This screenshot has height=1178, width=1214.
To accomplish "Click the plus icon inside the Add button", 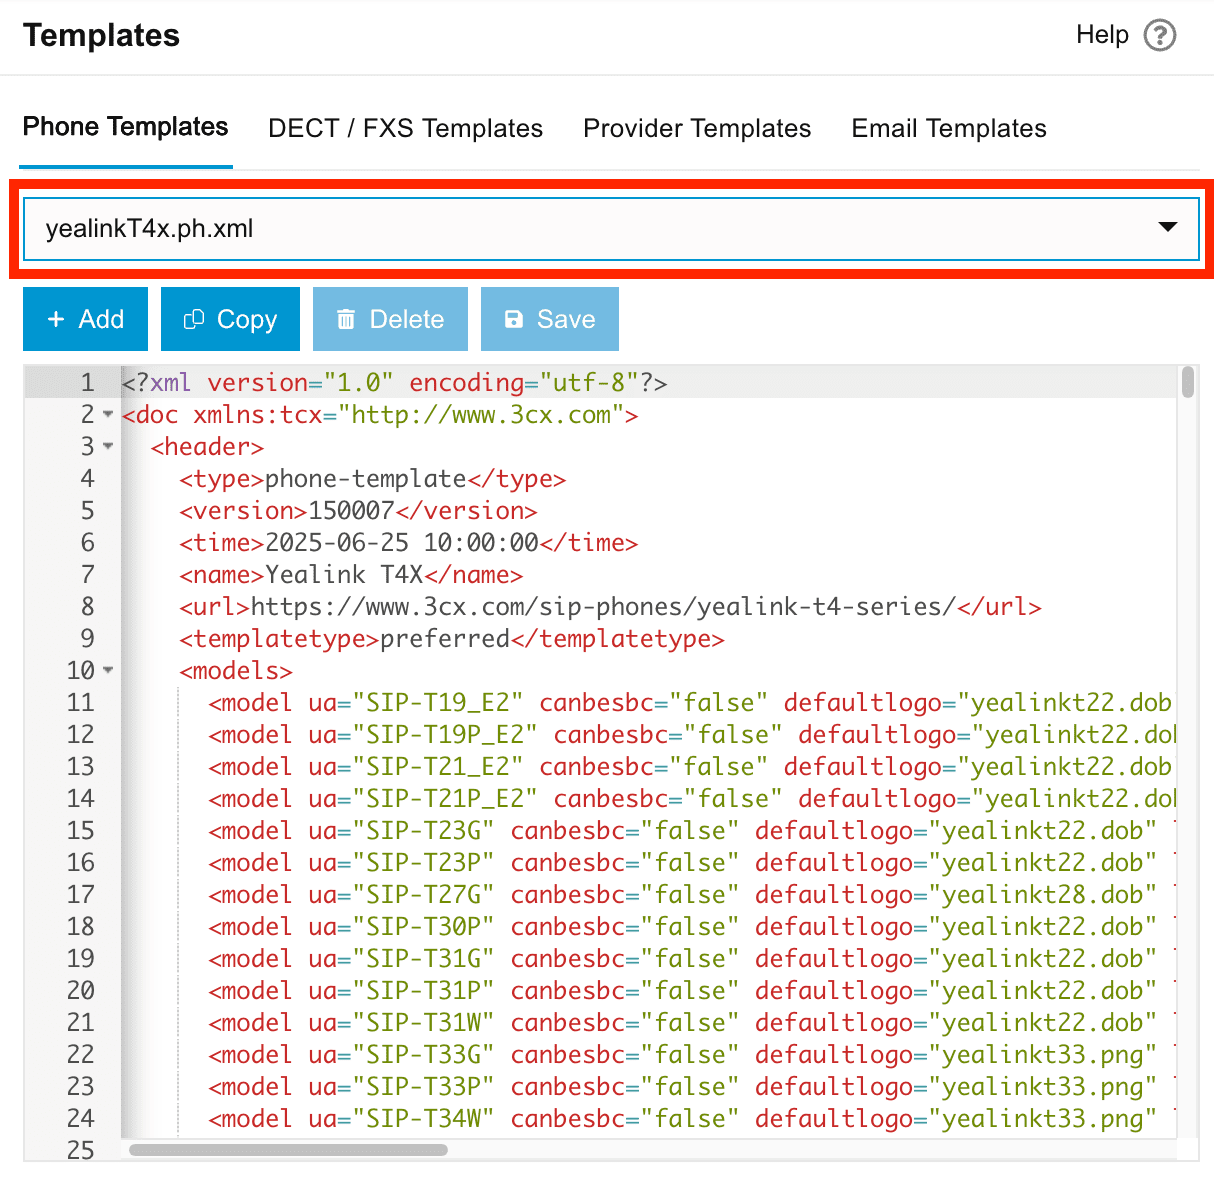I will point(57,319).
